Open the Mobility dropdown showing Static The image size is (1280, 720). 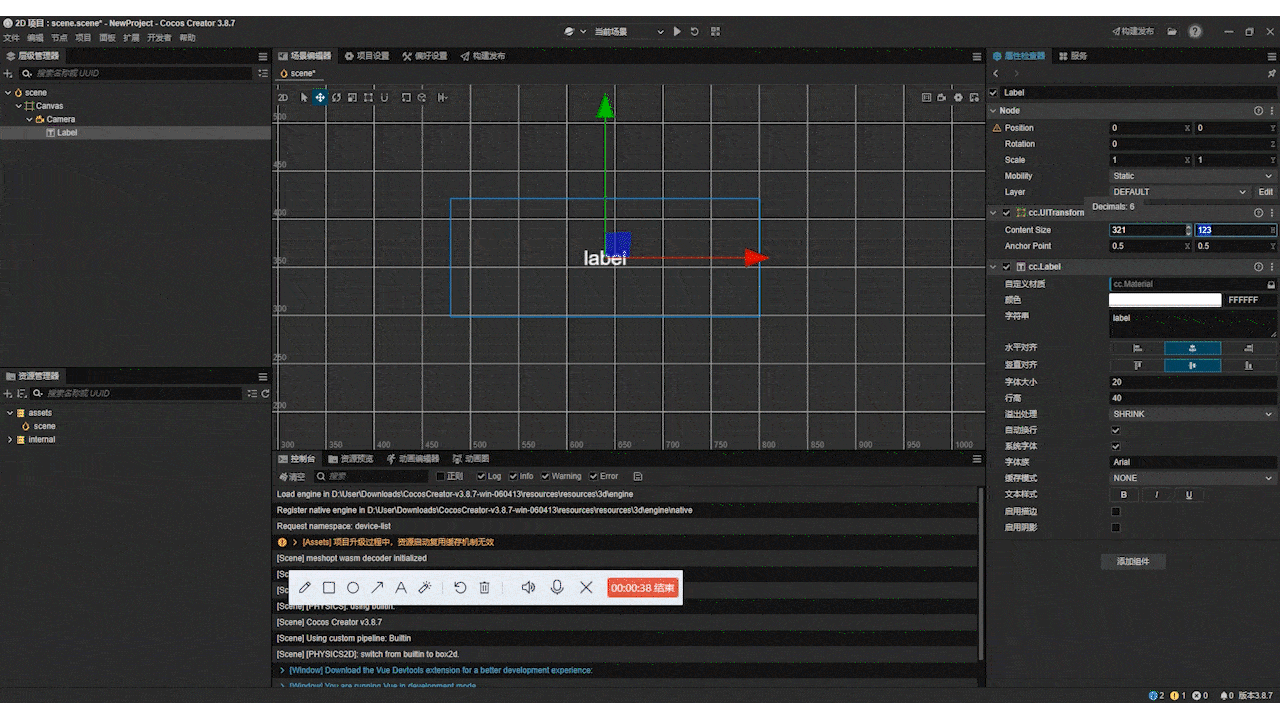pyautogui.click(x=1192, y=176)
